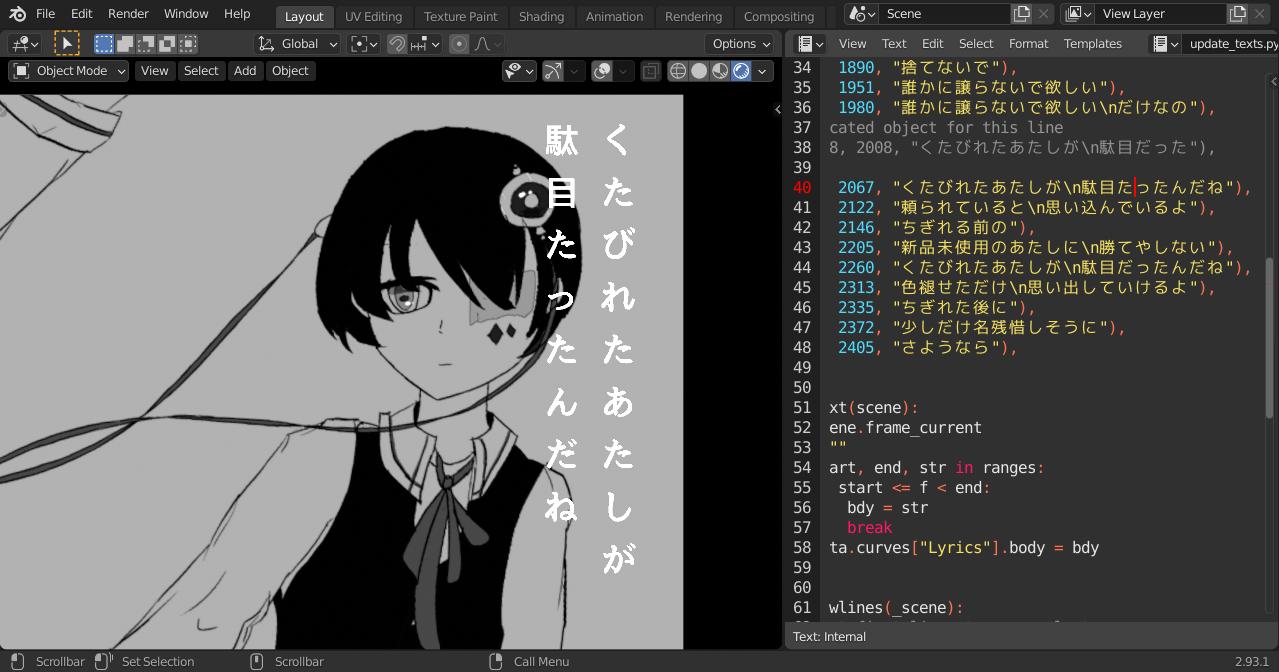The image size is (1279, 672).
Task: Switch viewport to wireframe shading
Action: (x=677, y=70)
